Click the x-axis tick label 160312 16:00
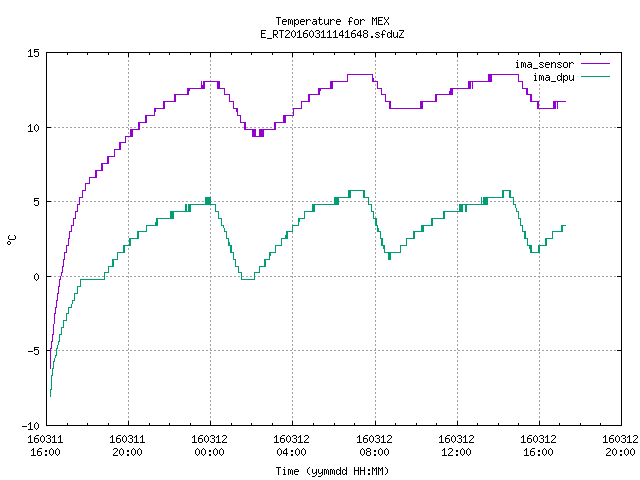Screen dimensions: 640x480 click(x=538, y=445)
